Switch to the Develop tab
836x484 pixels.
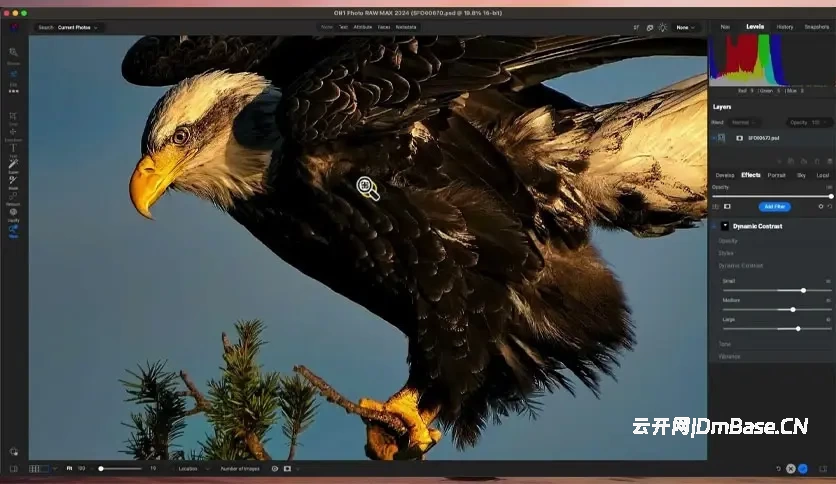725,175
